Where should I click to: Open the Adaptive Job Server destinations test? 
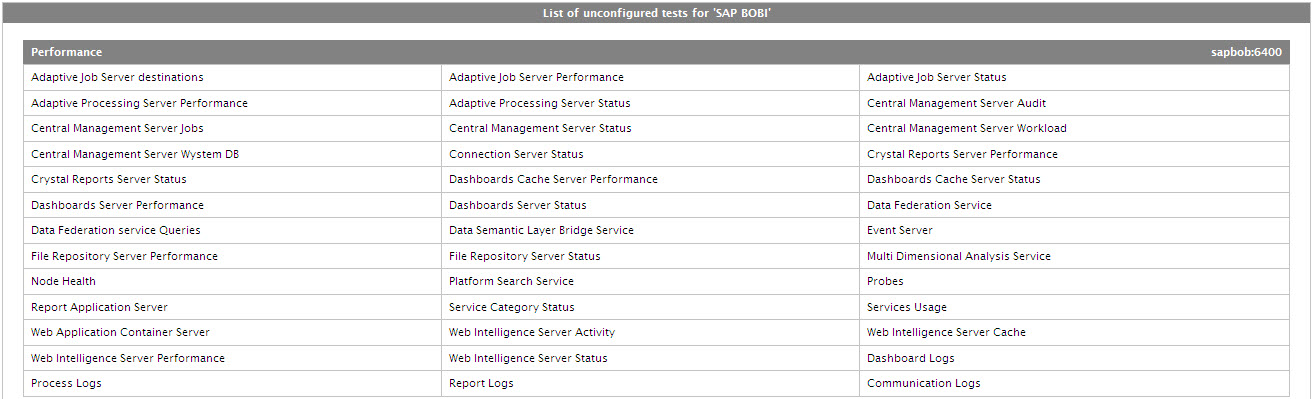pyautogui.click(x=117, y=77)
